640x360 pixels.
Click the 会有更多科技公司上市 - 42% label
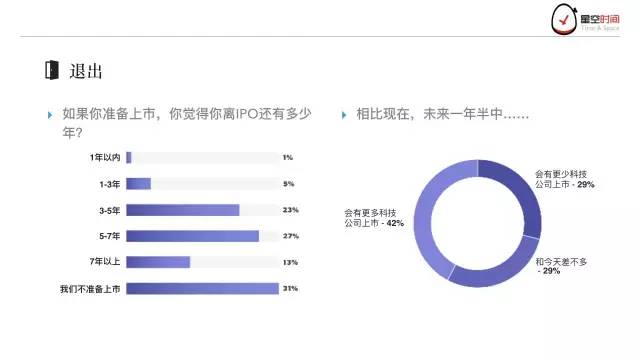click(x=374, y=218)
